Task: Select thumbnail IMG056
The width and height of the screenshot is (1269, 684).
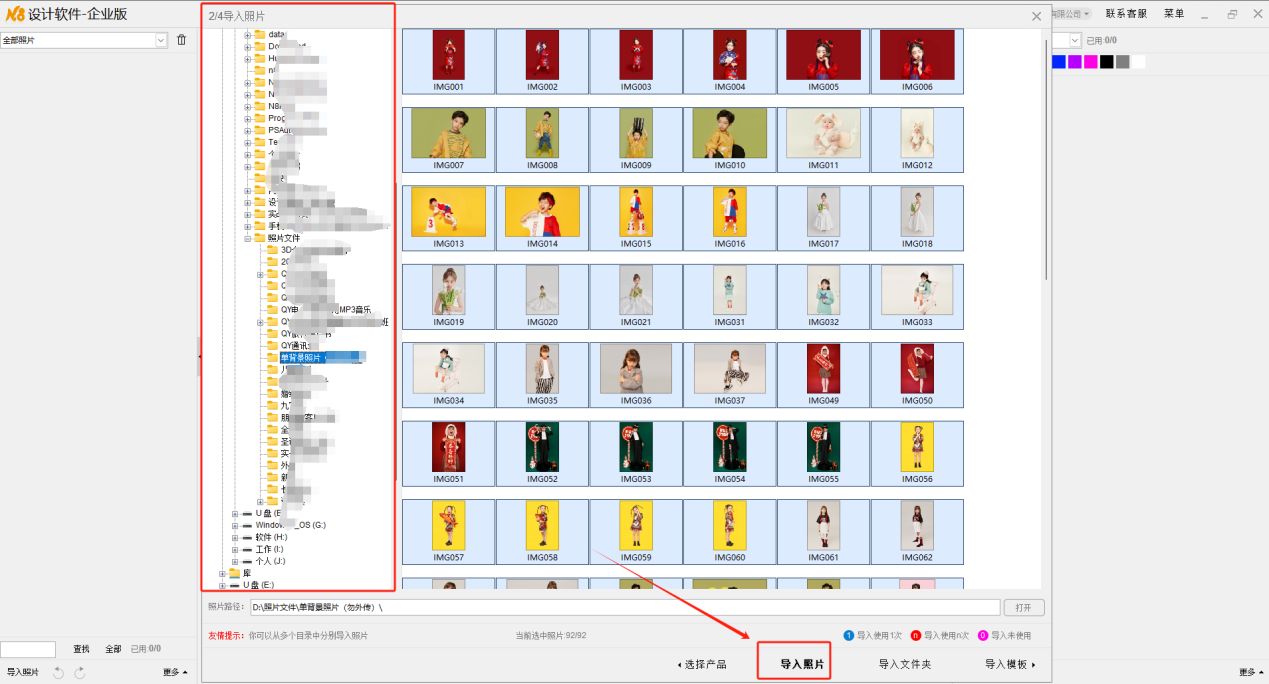Action: pyautogui.click(x=917, y=452)
